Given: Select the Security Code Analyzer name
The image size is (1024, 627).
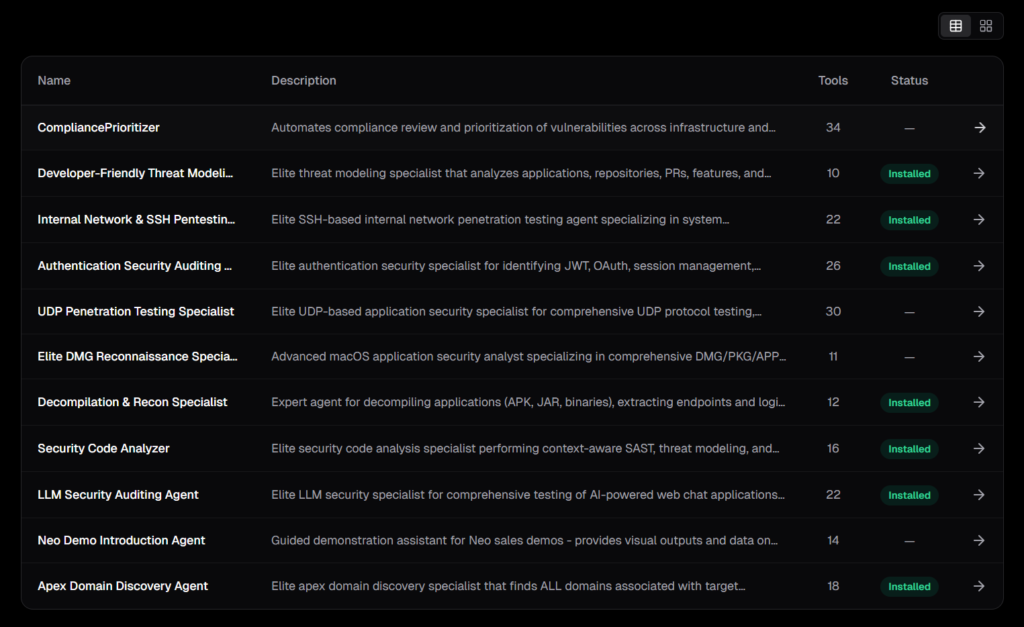Looking at the screenshot, I should coord(103,449).
